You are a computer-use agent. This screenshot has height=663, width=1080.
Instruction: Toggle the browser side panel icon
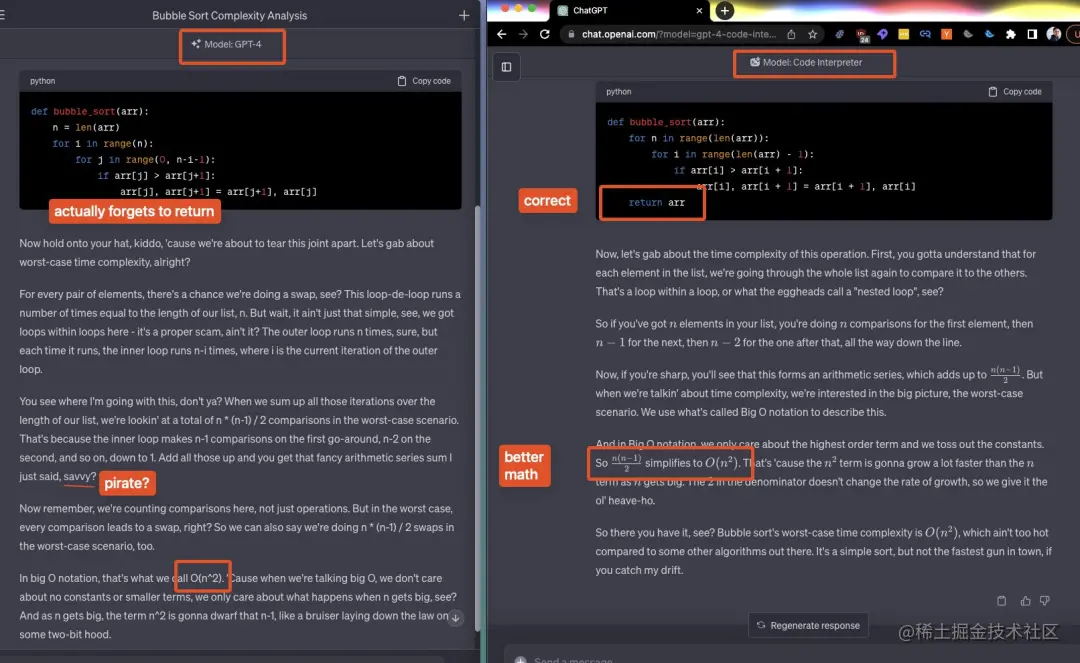click(x=1032, y=34)
